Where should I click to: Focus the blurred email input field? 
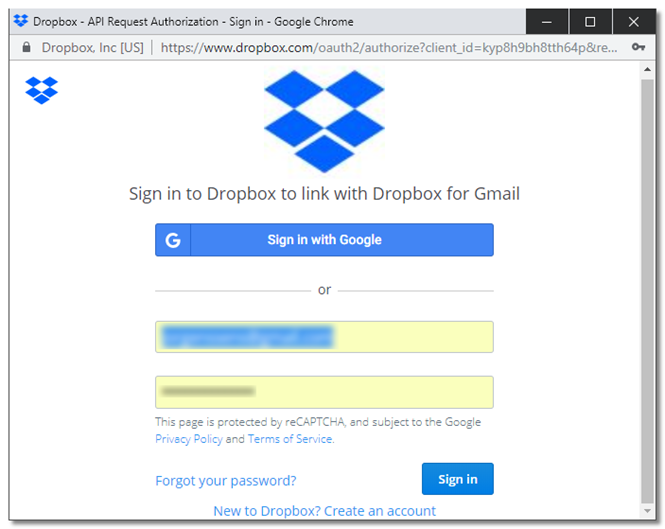tap(324, 337)
